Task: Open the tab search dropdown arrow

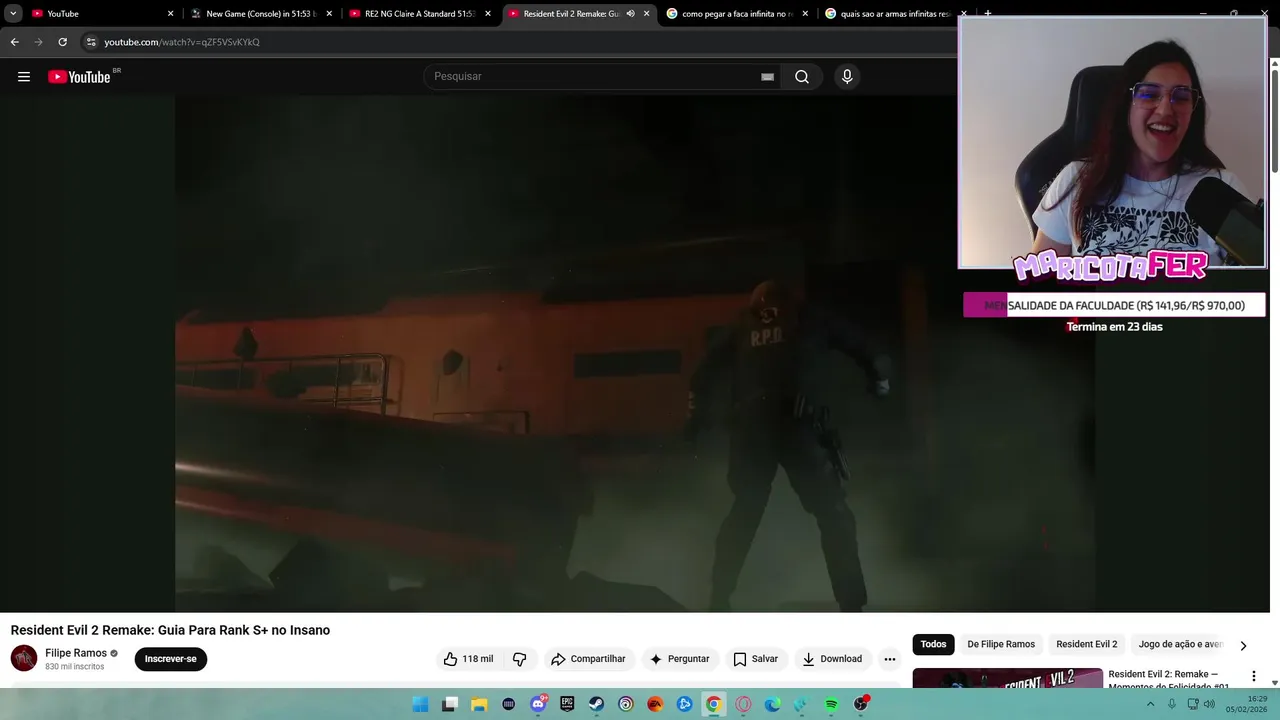Action: tap(13, 14)
